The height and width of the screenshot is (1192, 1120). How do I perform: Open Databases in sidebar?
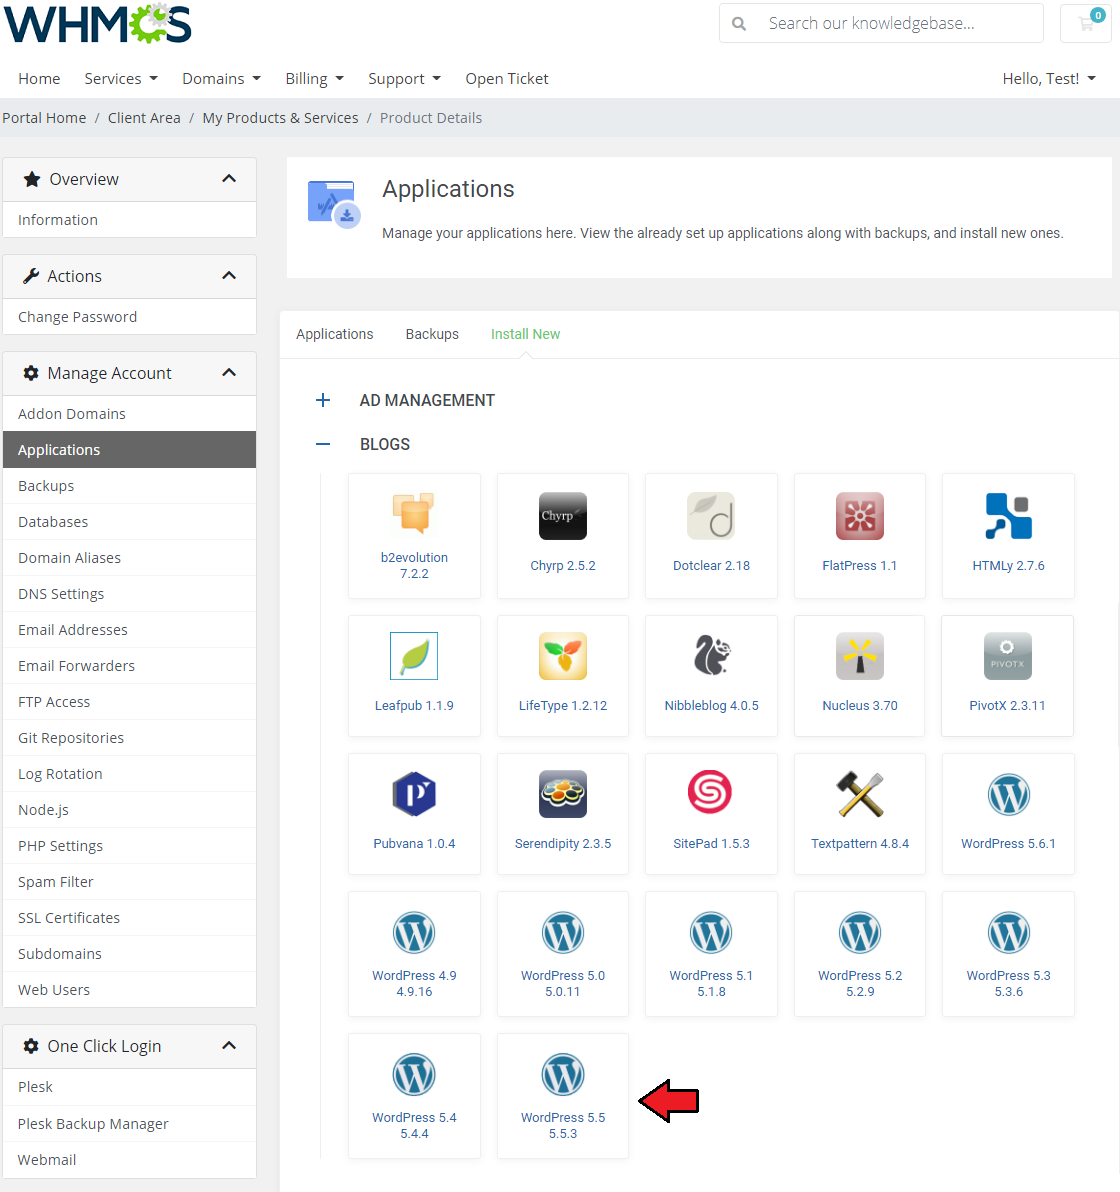129,522
